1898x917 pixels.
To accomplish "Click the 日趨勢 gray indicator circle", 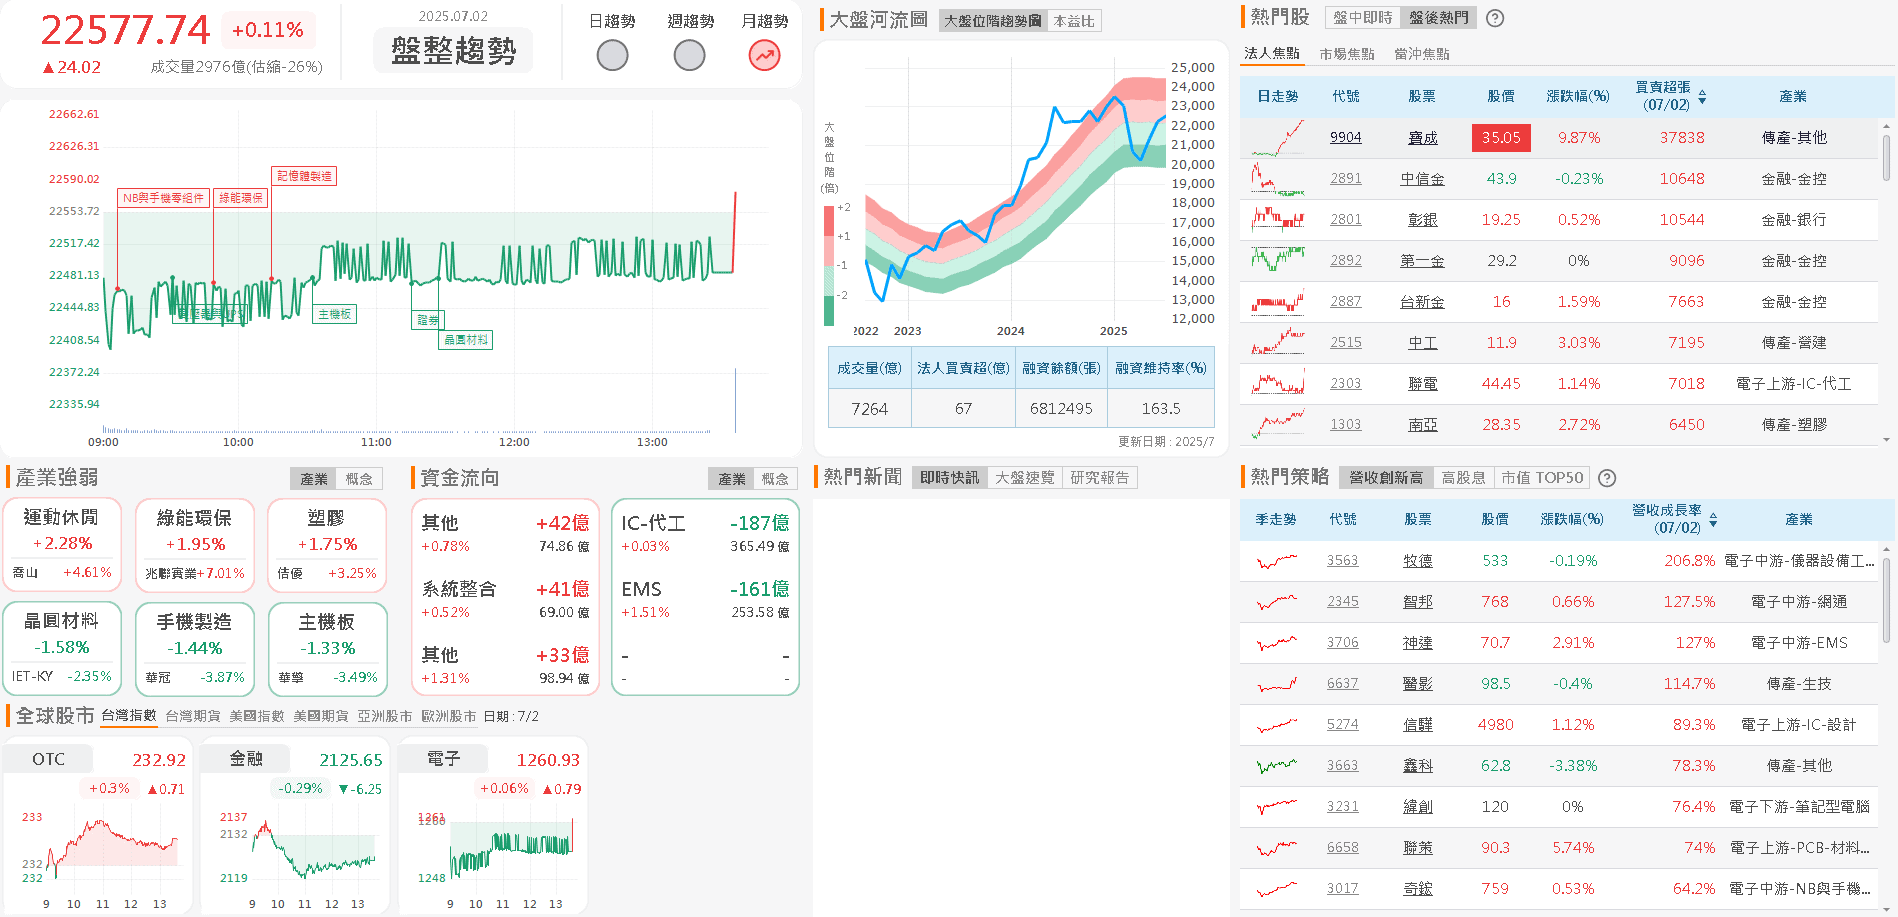I will coord(612,56).
